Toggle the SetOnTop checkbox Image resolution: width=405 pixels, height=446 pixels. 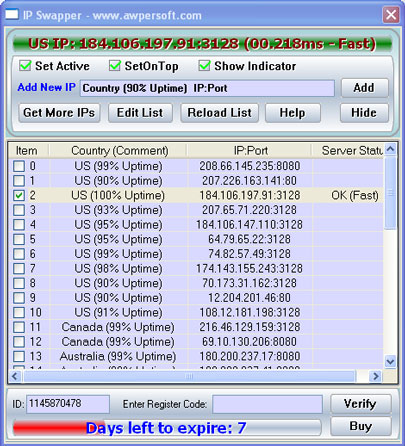115,66
